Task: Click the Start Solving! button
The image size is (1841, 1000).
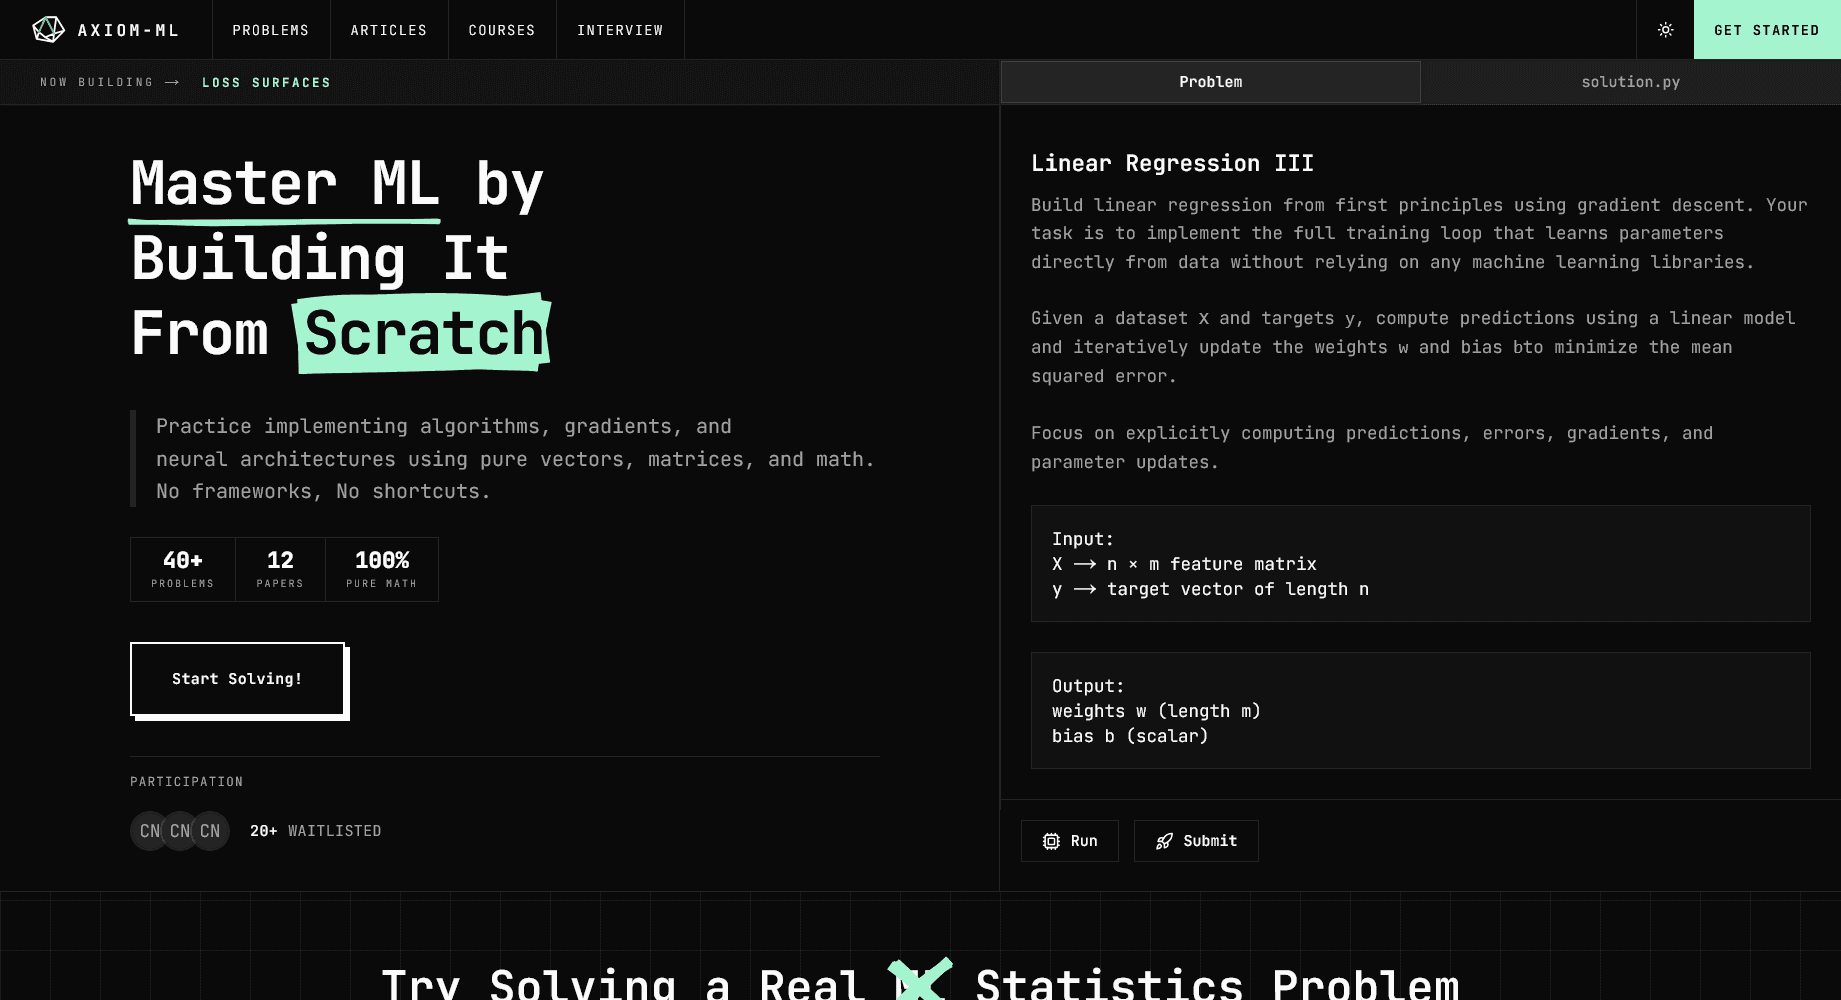Action: tap(238, 679)
